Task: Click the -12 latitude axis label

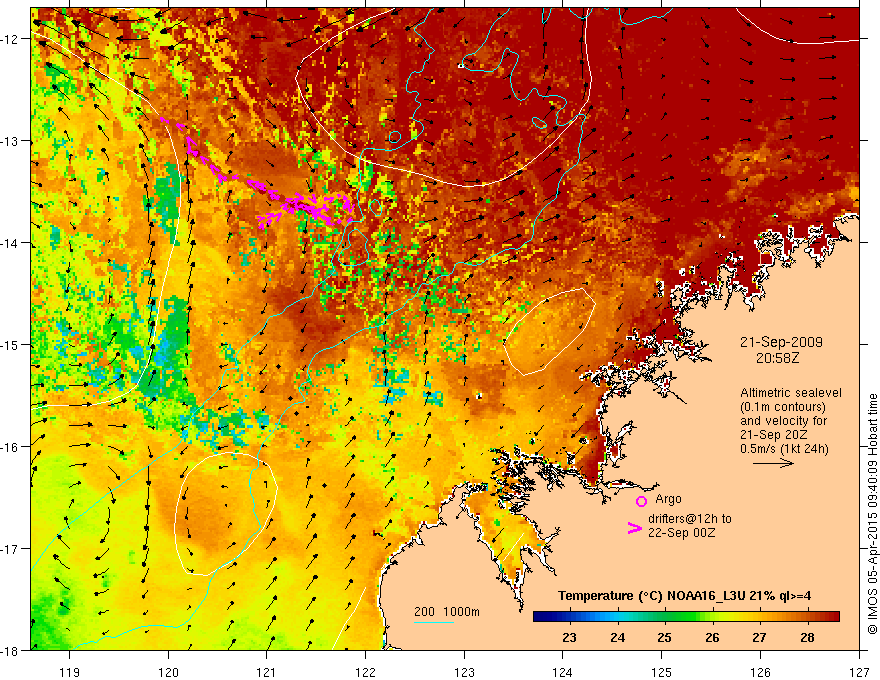Action: 11,39
